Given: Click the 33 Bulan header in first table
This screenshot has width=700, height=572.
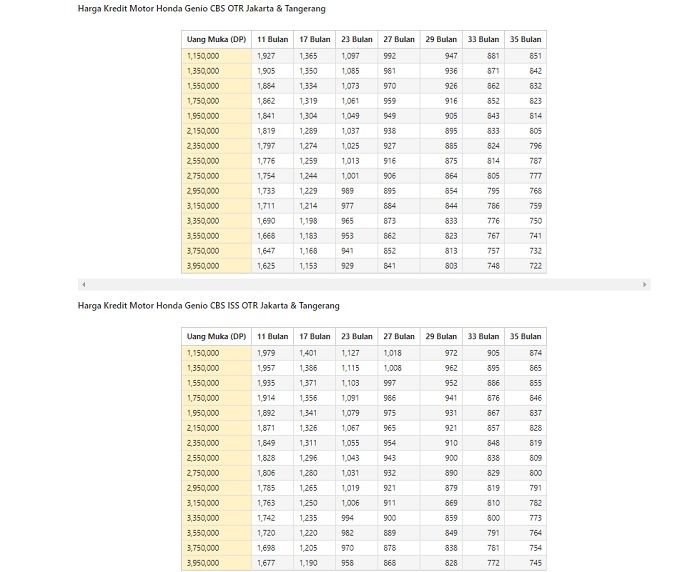Looking at the screenshot, I should pos(483,39).
